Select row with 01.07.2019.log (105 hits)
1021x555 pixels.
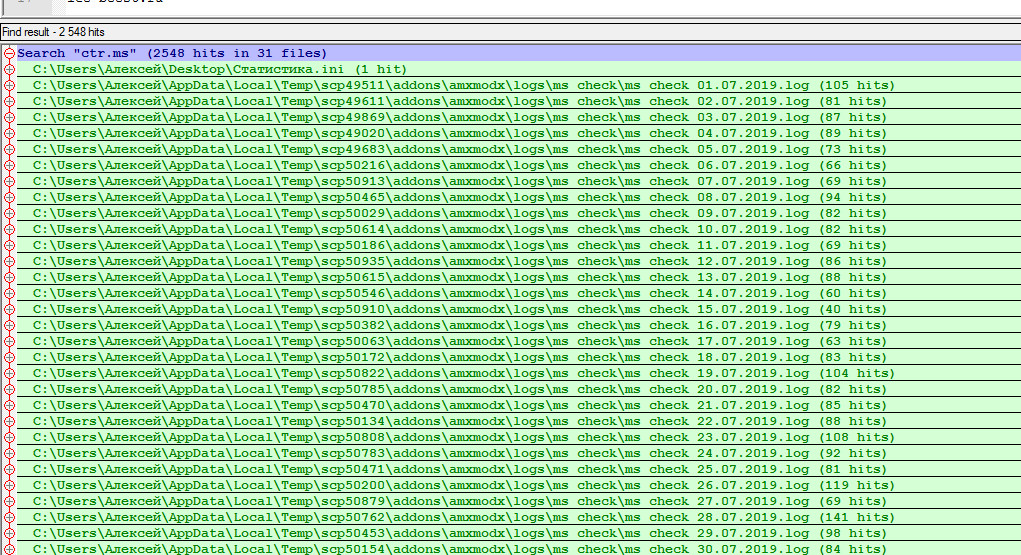click(518, 85)
